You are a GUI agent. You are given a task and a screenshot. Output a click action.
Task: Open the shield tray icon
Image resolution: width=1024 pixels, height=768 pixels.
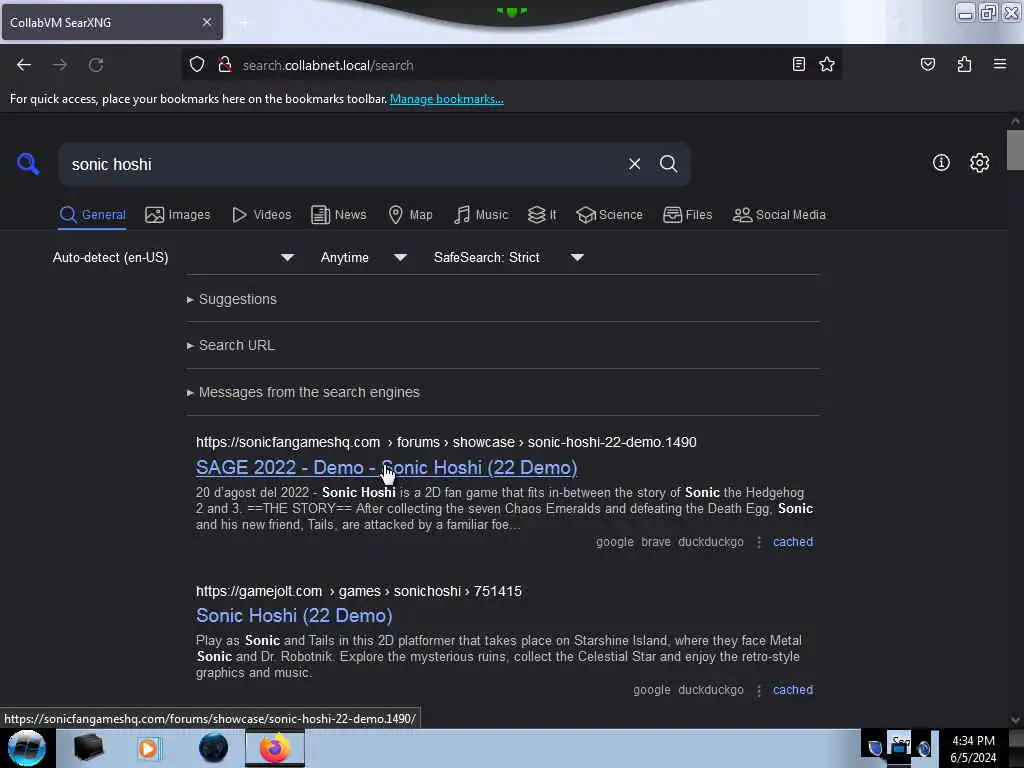(874, 748)
